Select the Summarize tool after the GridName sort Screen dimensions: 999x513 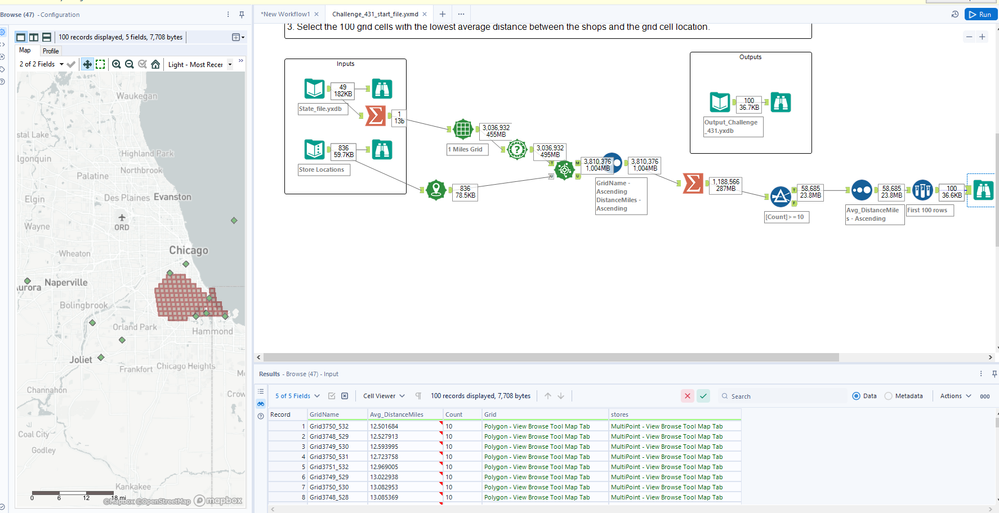693,184
